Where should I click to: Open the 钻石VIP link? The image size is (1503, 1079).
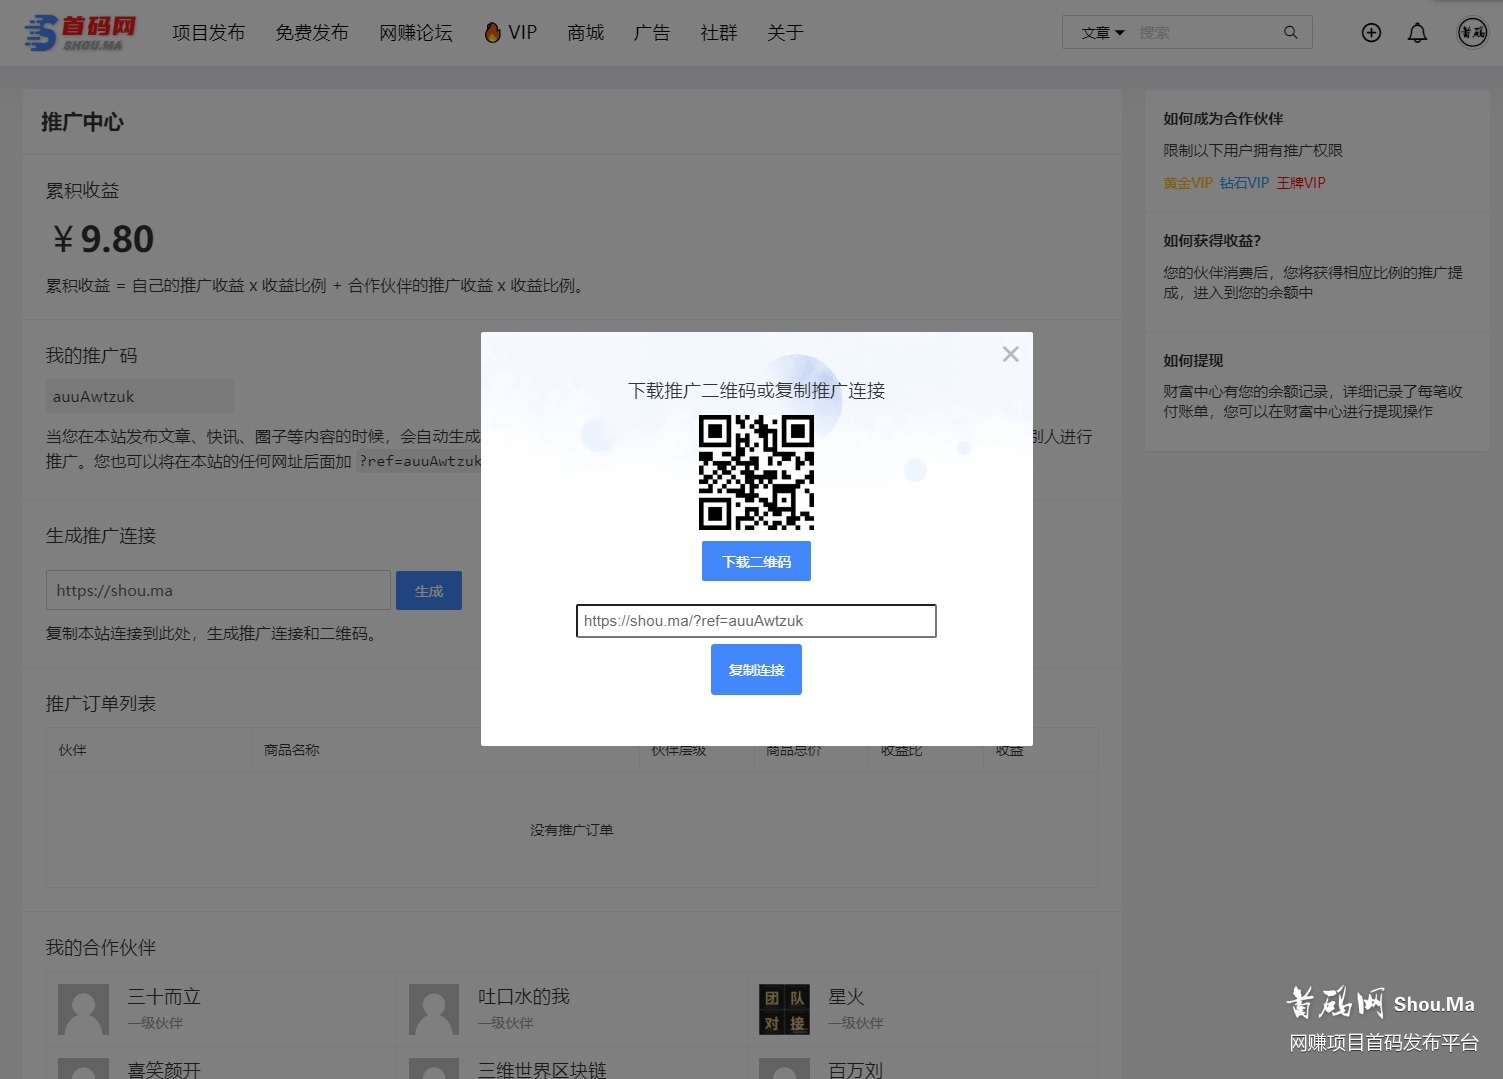click(1243, 183)
